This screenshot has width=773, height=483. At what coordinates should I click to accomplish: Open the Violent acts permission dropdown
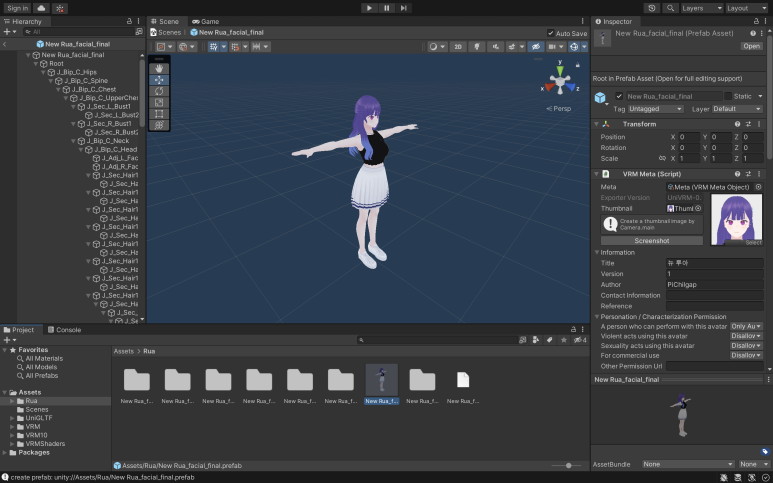tap(746, 336)
